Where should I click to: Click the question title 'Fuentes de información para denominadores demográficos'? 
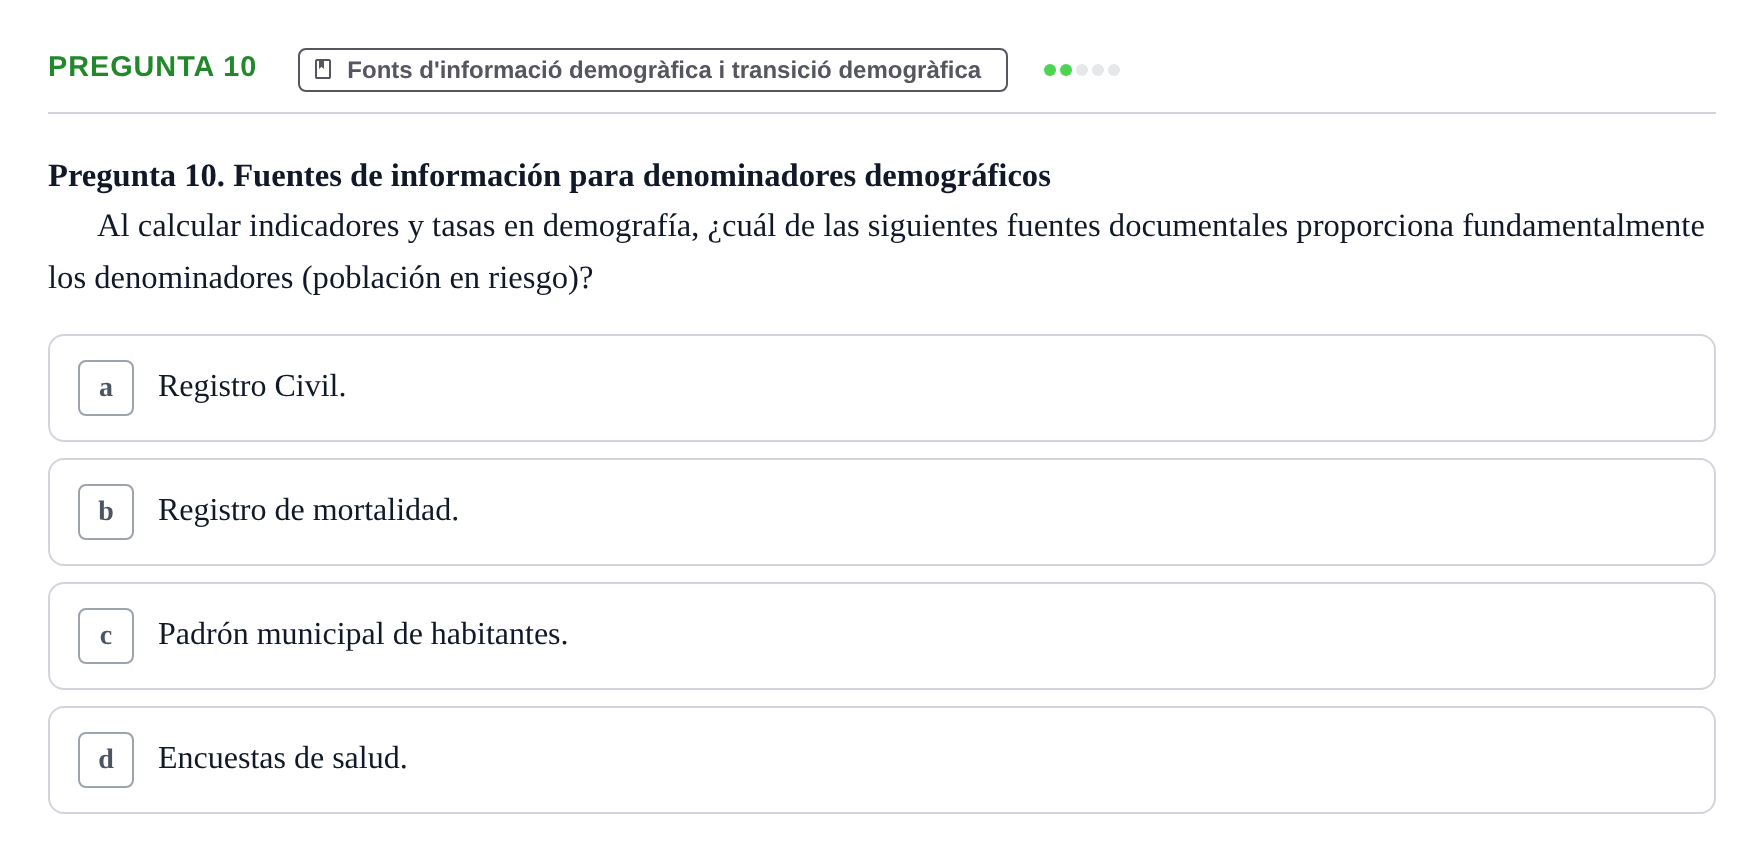(x=642, y=176)
